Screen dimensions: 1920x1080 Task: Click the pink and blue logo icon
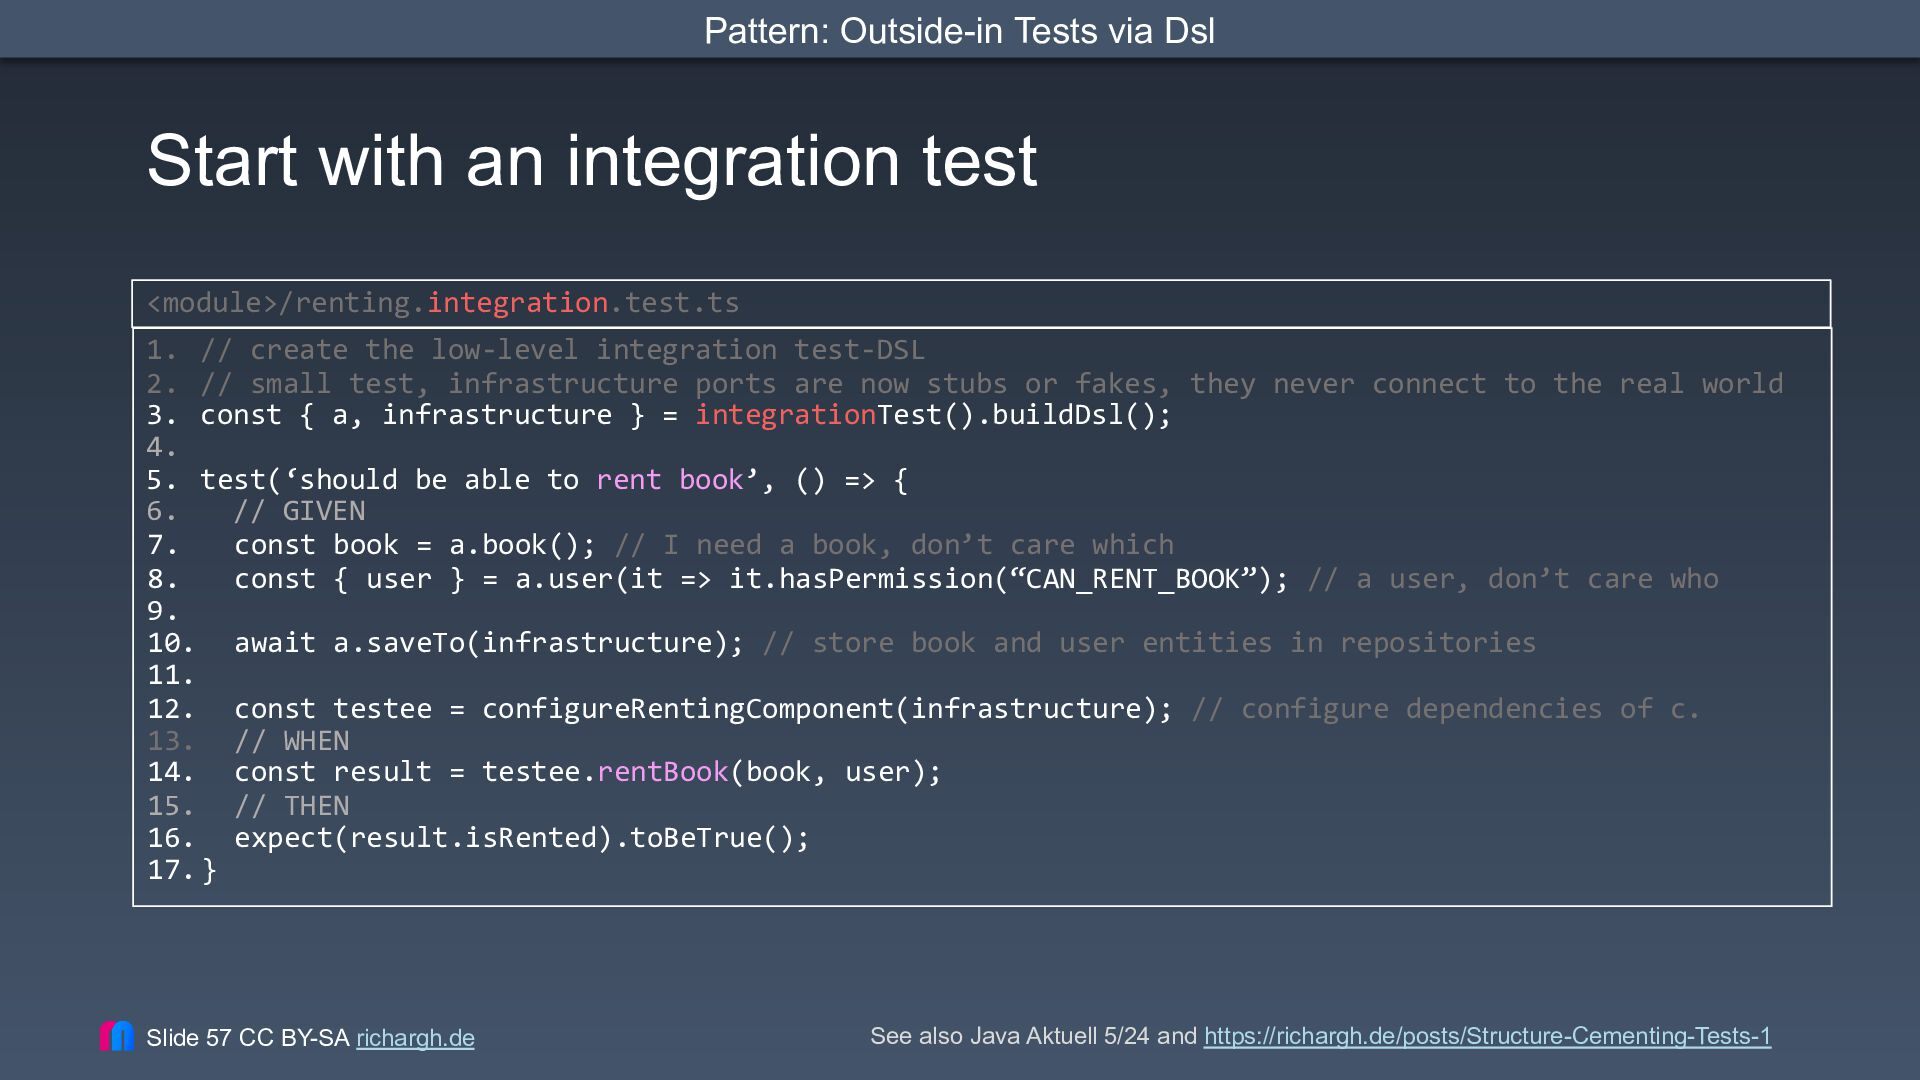click(117, 1036)
